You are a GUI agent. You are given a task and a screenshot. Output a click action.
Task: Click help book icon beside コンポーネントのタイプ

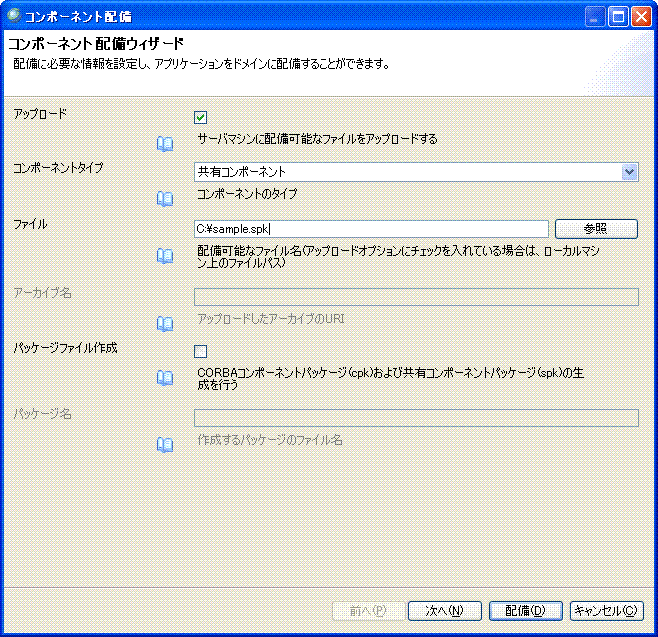(x=165, y=198)
